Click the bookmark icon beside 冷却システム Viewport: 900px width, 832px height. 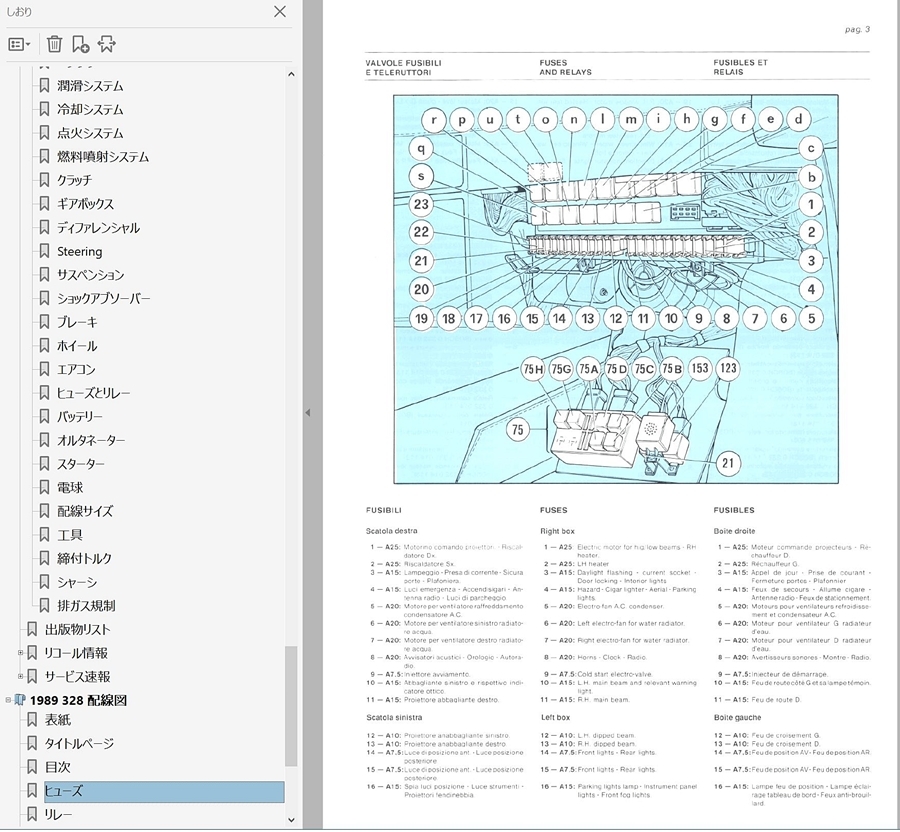pyautogui.click(x=44, y=110)
